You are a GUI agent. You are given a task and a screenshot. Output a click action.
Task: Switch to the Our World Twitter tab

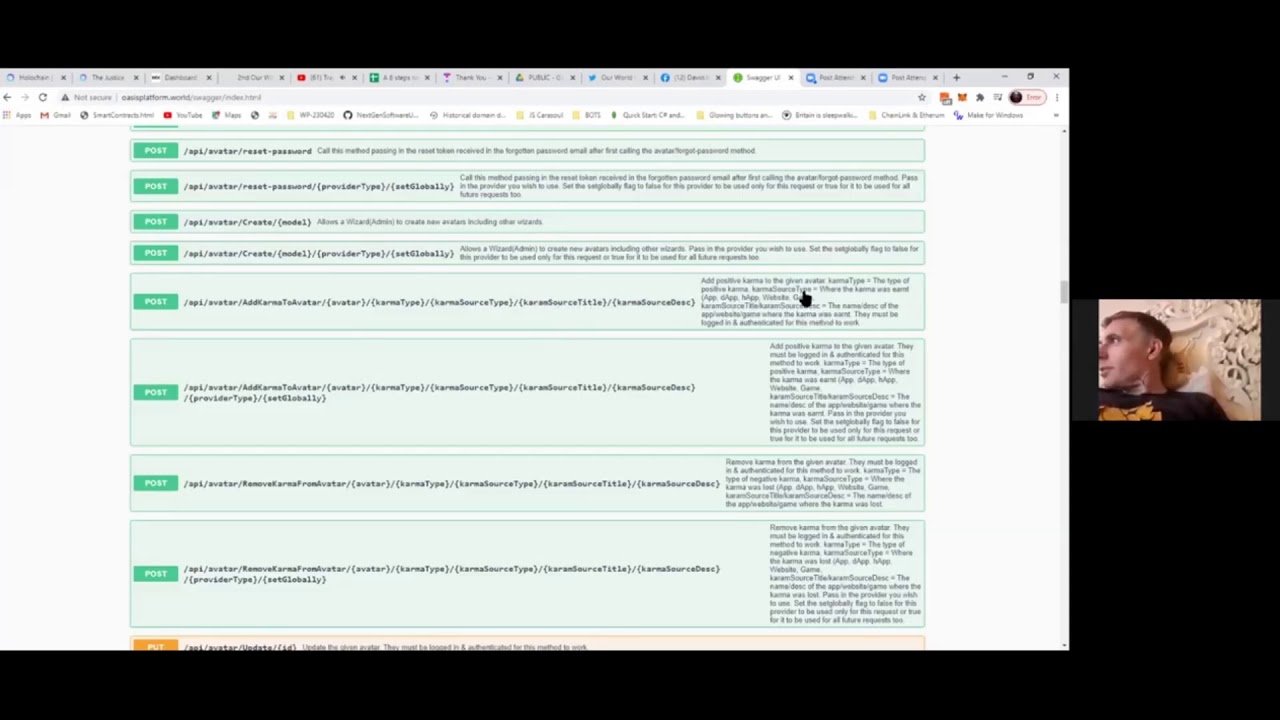click(x=617, y=77)
